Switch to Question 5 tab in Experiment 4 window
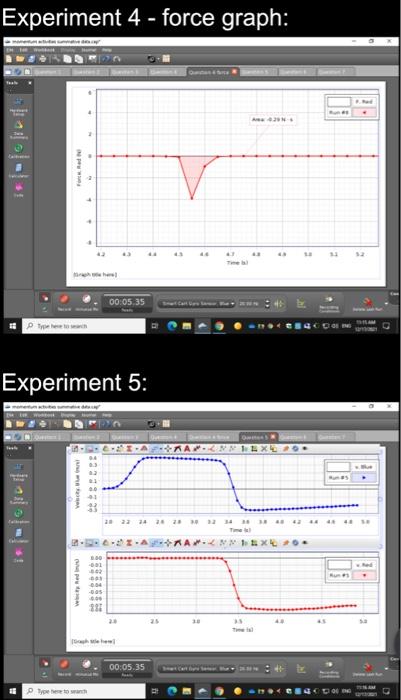401x700 pixels. pyautogui.click(x=257, y=71)
